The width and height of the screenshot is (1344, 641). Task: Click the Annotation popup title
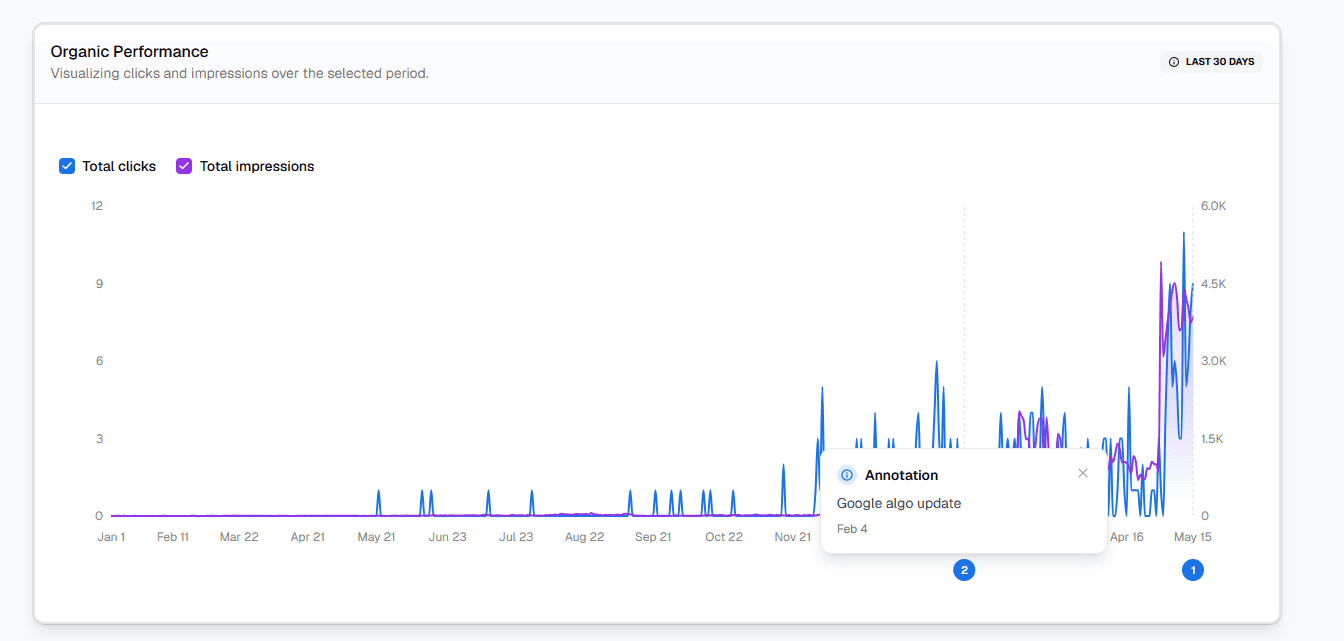(x=901, y=475)
